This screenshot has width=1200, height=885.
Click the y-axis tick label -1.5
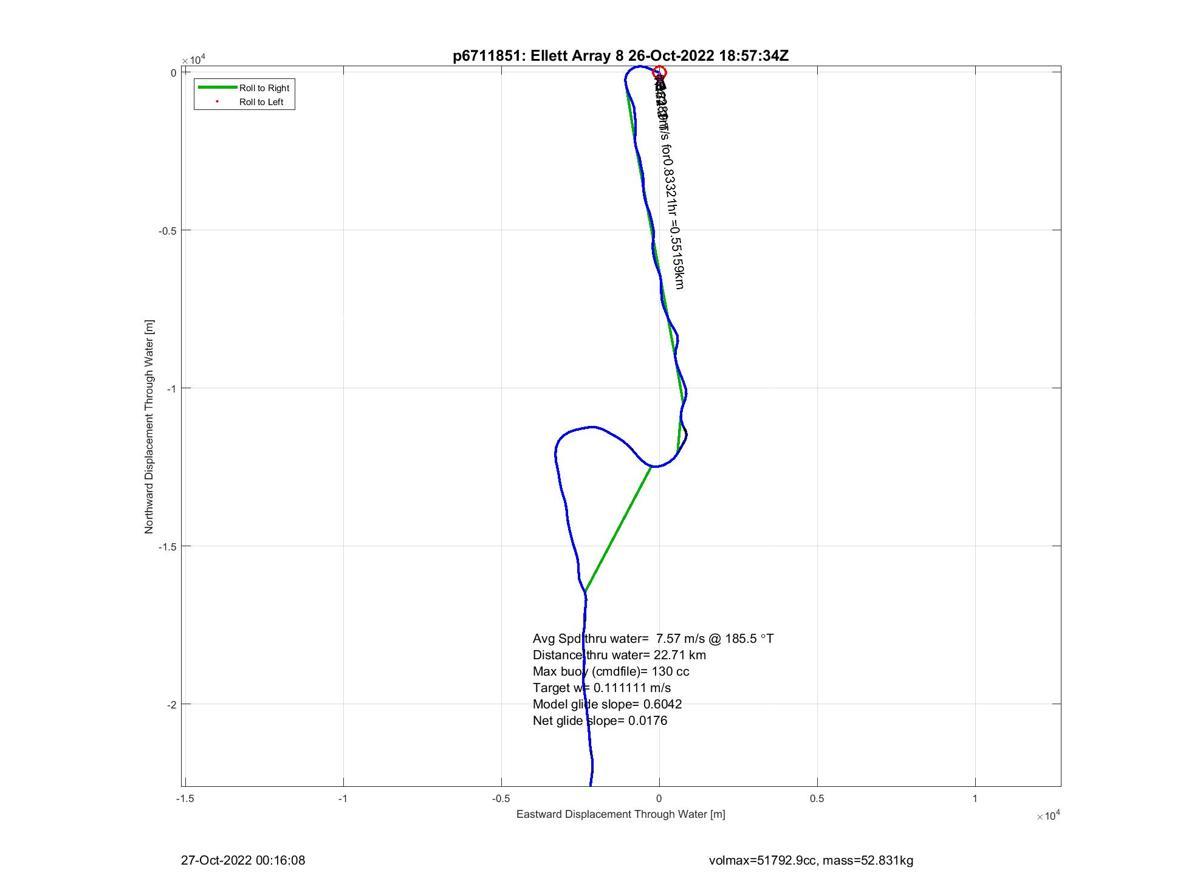(168, 546)
